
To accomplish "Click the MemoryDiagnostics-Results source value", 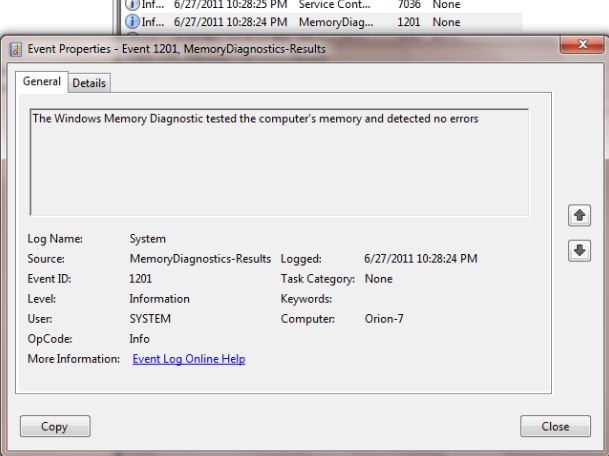I will [x=200, y=259].
